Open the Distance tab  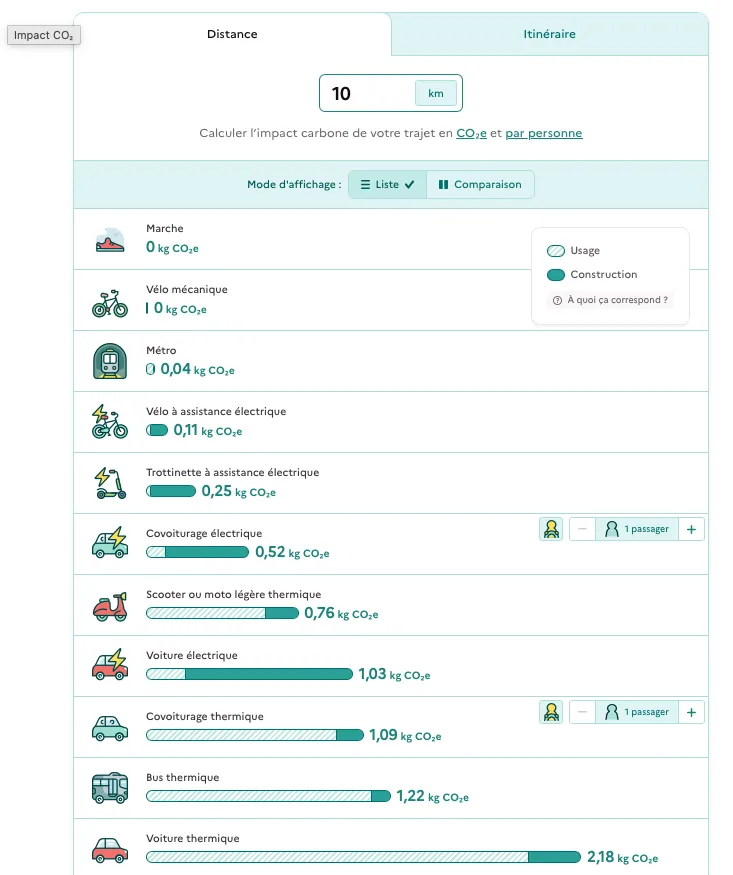[x=232, y=34]
